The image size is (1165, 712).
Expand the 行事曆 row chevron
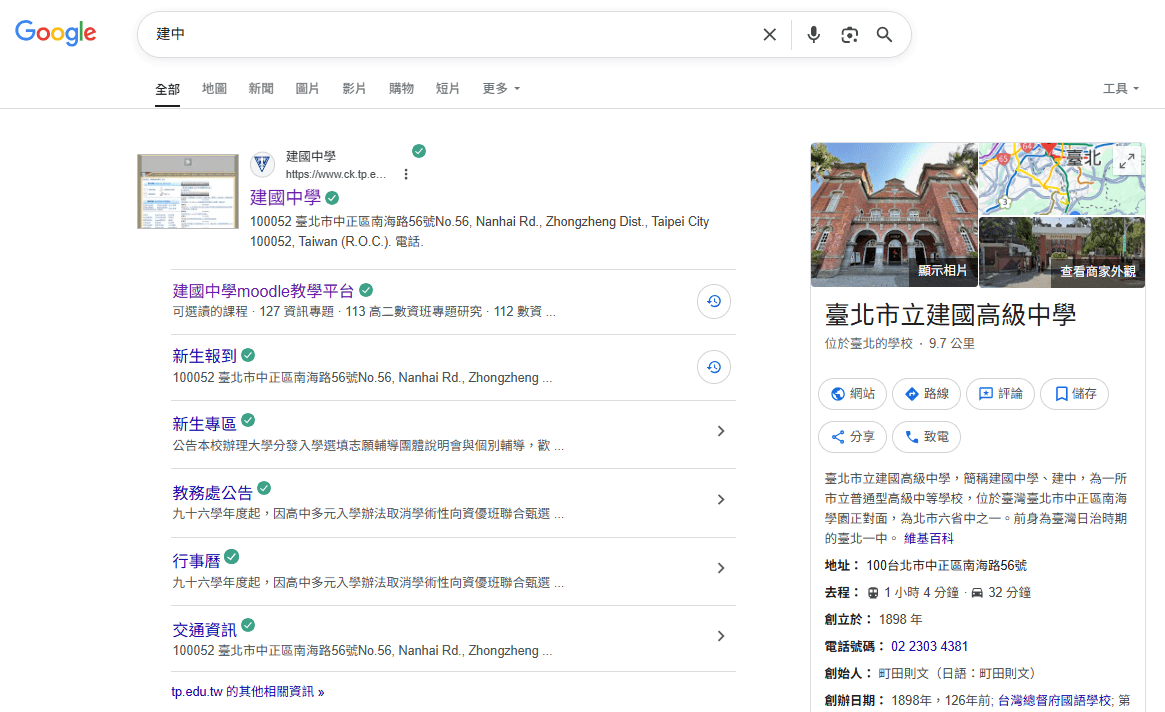point(720,568)
